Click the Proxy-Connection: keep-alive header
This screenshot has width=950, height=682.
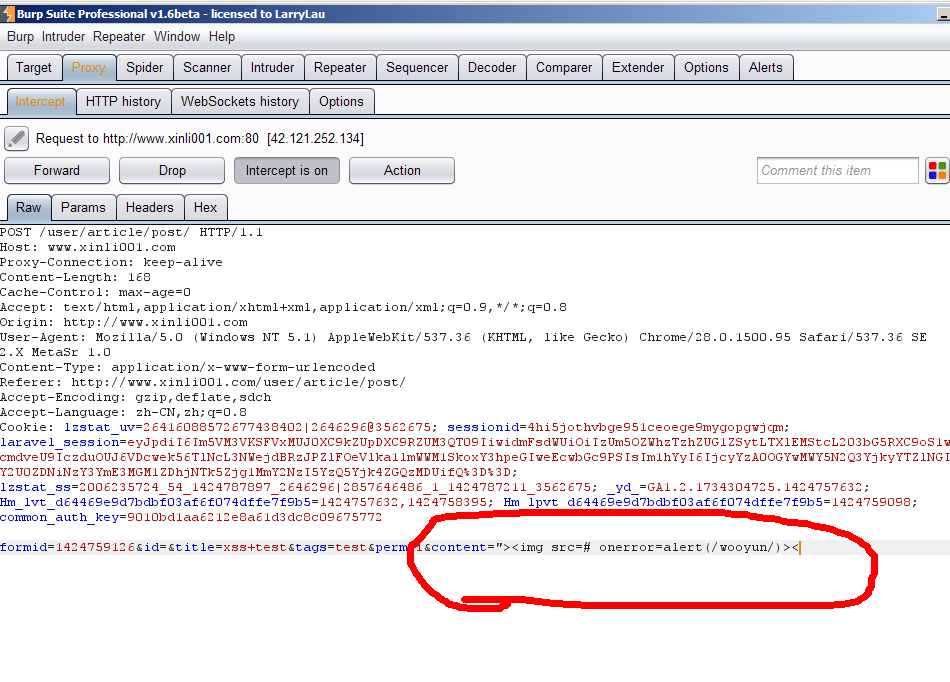[x=111, y=262]
